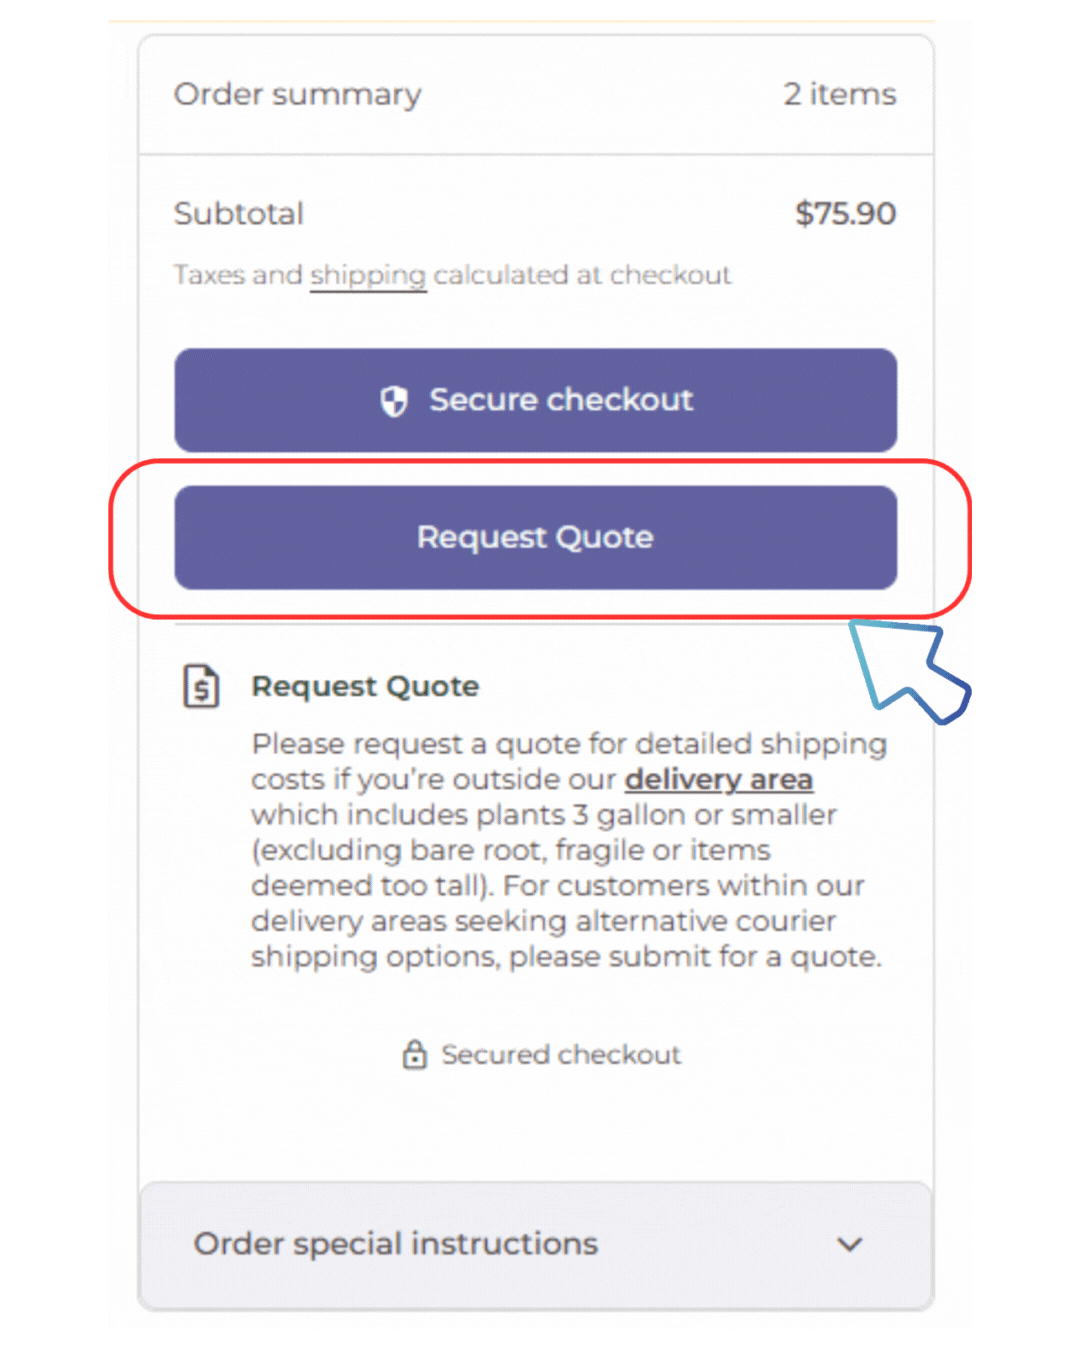Click the Secured checkout text
This screenshot has height=1350, width=1080.
click(561, 1054)
